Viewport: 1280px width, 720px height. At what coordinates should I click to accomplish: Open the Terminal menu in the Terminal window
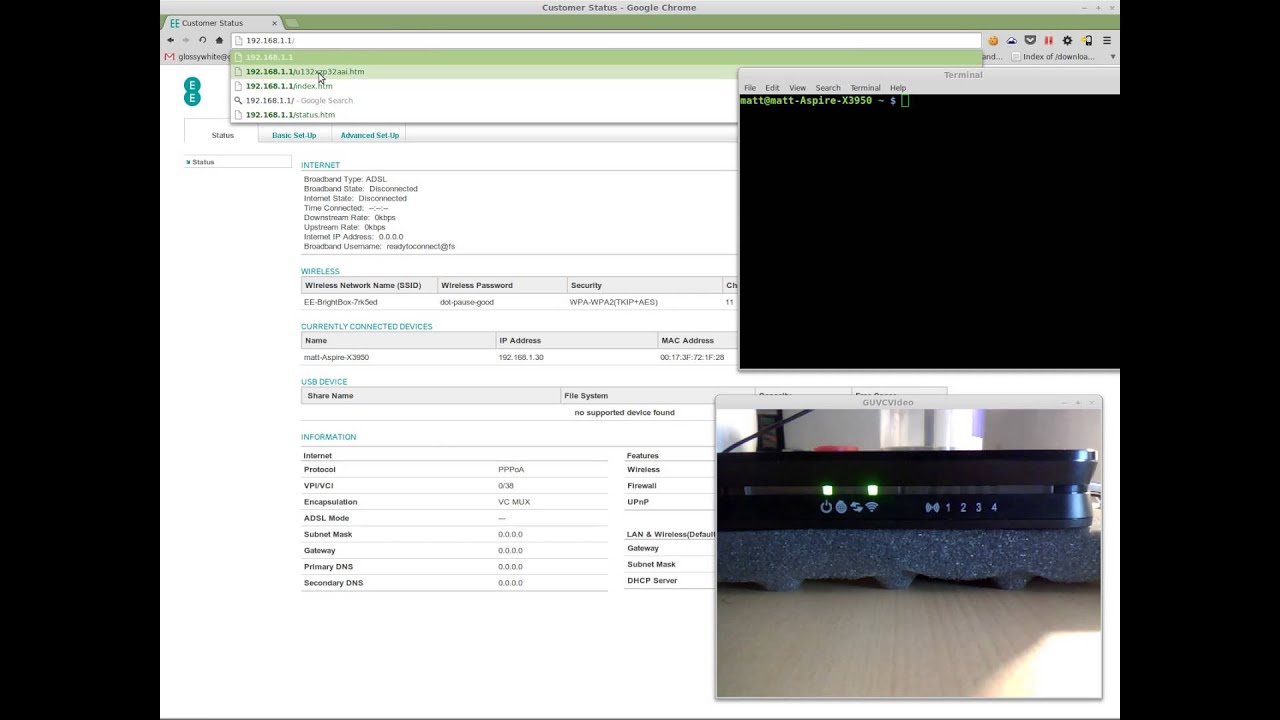click(865, 88)
